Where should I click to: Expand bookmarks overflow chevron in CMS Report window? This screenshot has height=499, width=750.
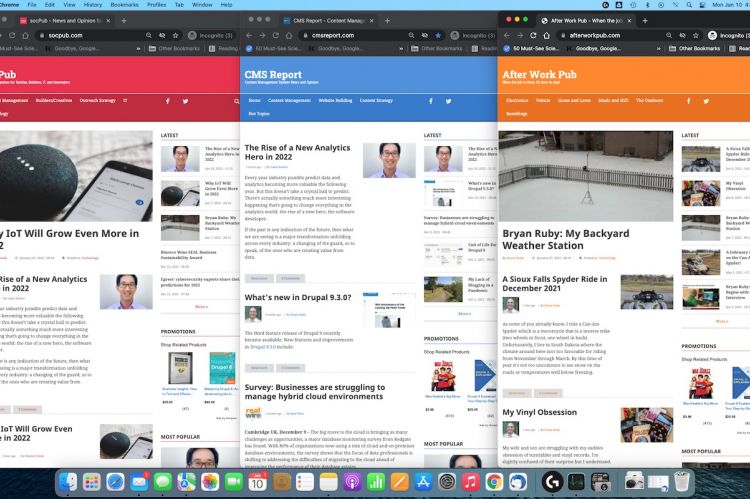pyautogui.click(x=401, y=48)
